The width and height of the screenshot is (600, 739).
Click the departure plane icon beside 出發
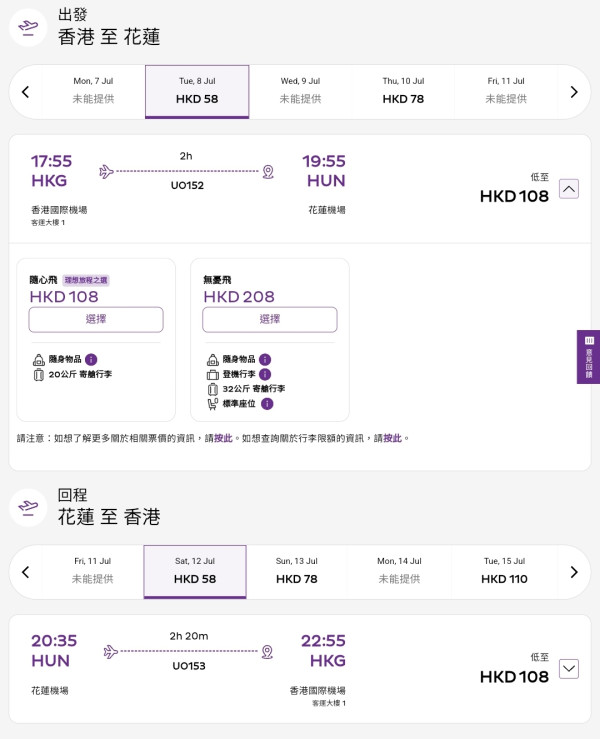pos(28,27)
